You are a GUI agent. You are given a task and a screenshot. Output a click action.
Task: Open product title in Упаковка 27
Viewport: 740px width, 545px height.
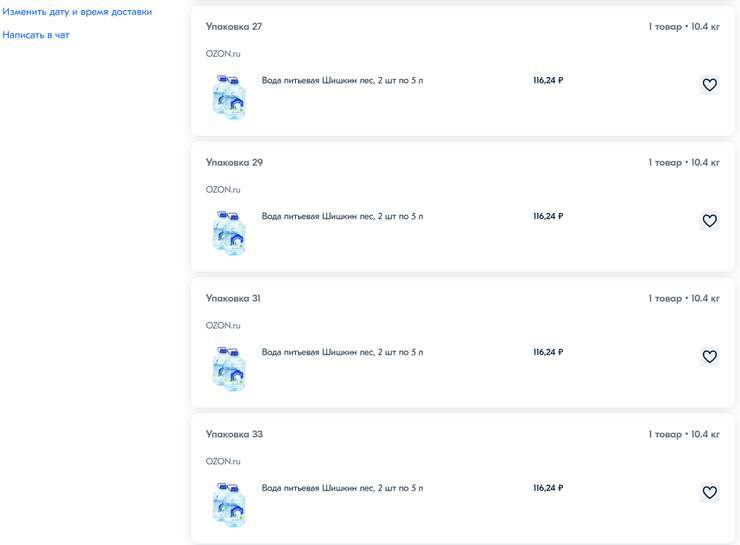coord(342,80)
